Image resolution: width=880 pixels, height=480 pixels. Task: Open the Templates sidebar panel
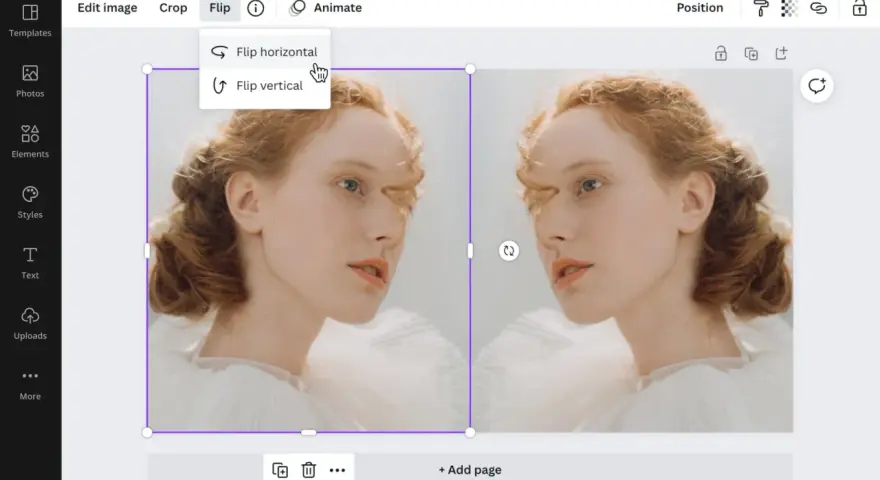[30, 21]
